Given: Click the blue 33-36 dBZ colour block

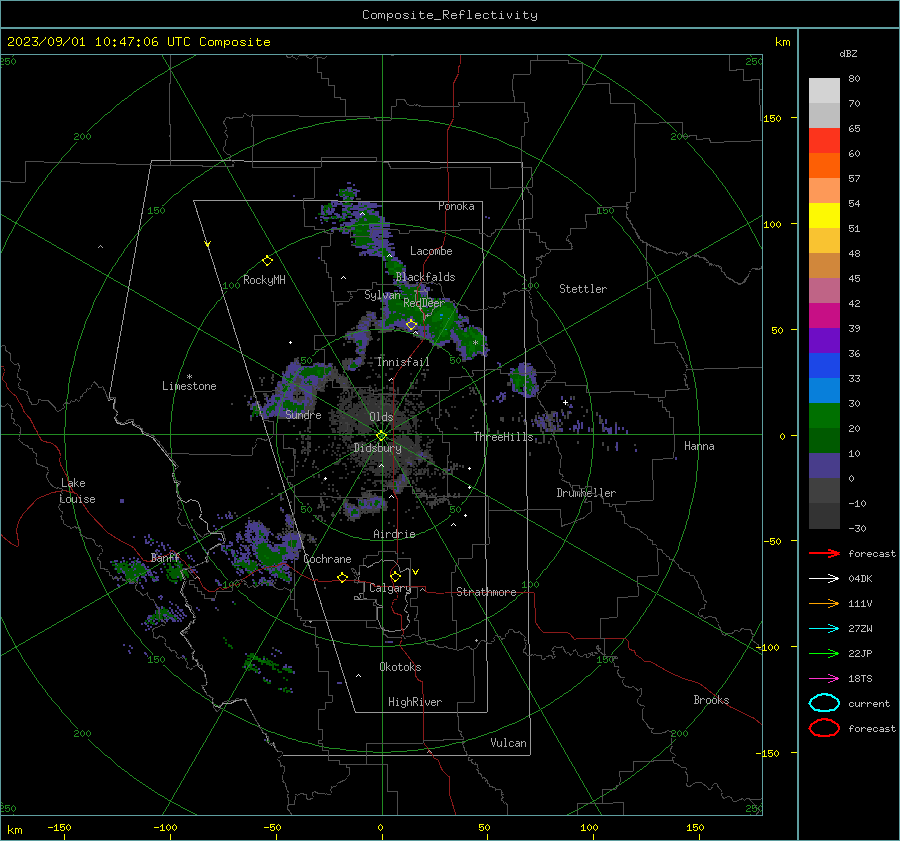Looking at the screenshot, I should click(x=824, y=365).
